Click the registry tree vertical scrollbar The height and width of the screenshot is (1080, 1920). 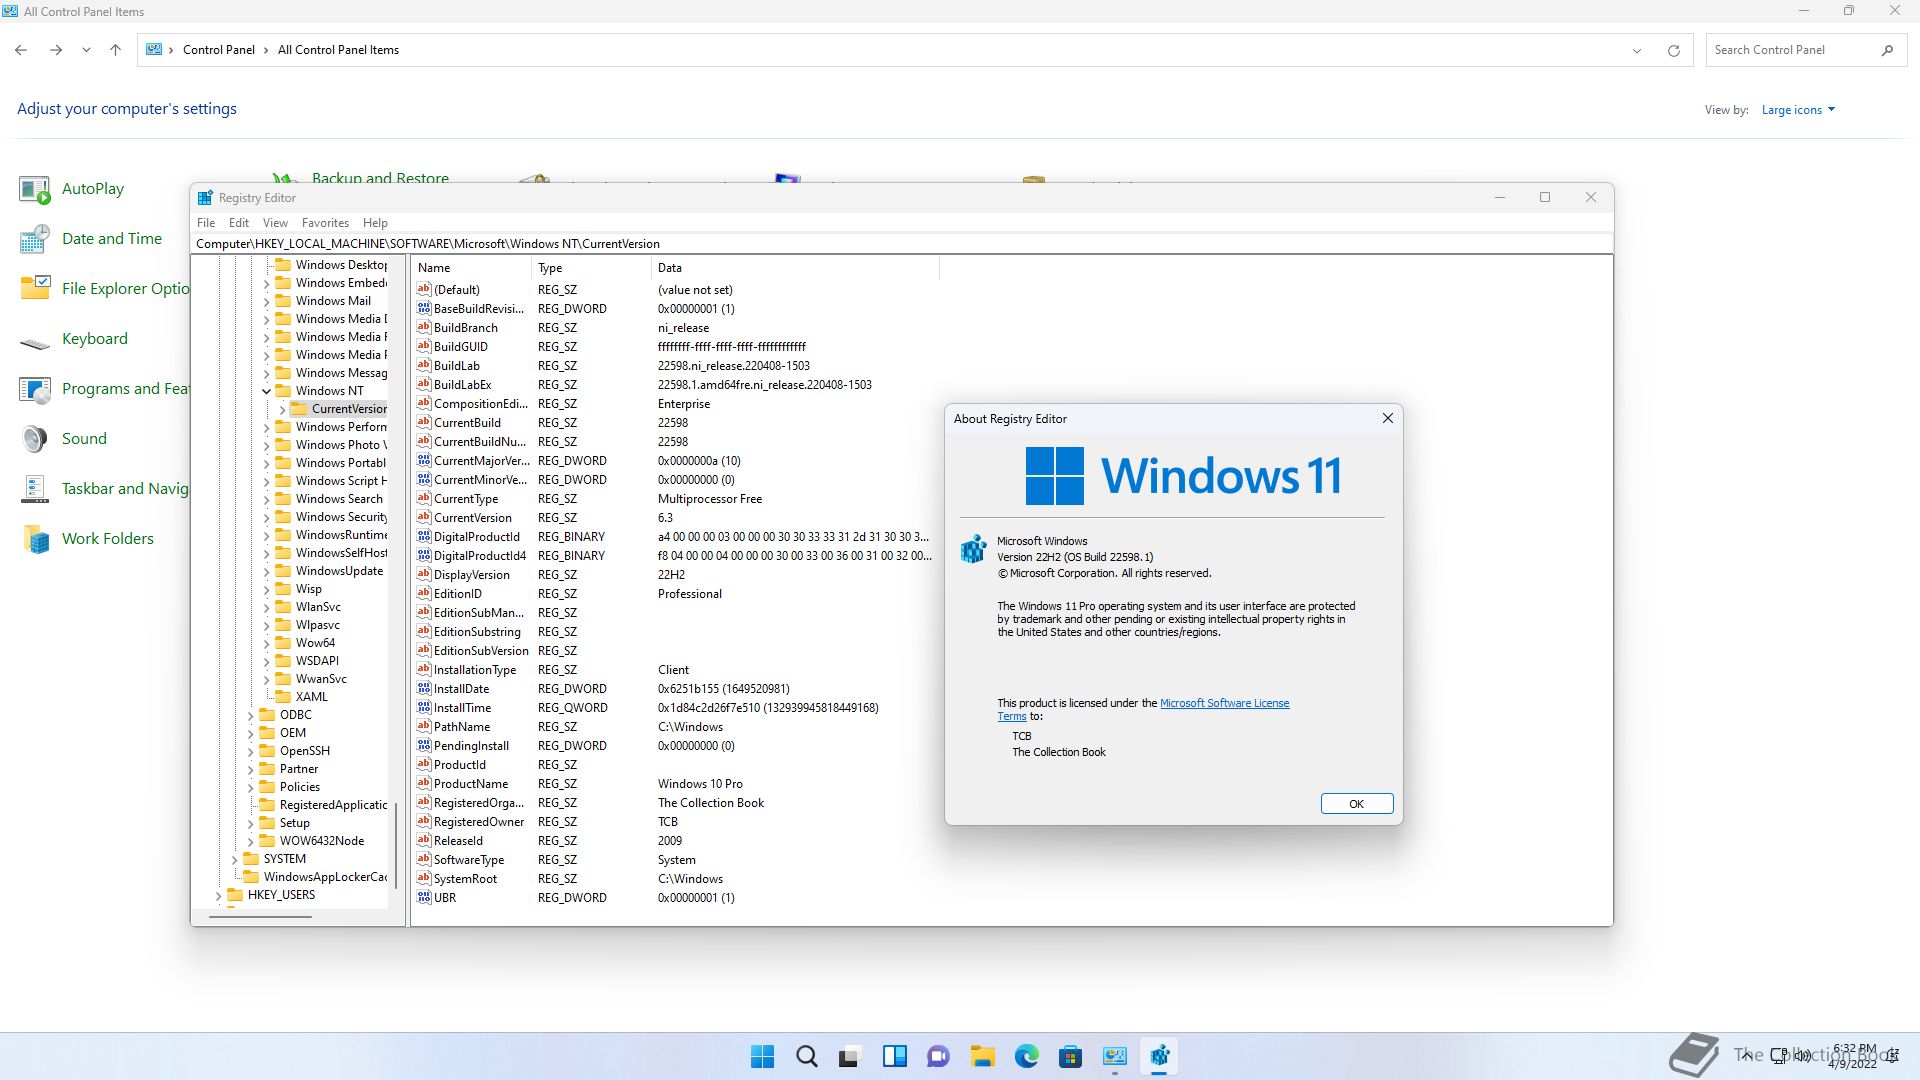point(397,845)
